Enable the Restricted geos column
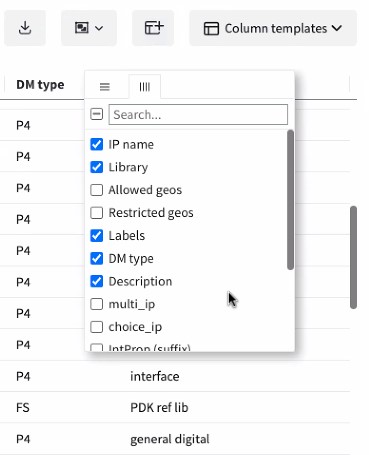 click(x=97, y=213)
